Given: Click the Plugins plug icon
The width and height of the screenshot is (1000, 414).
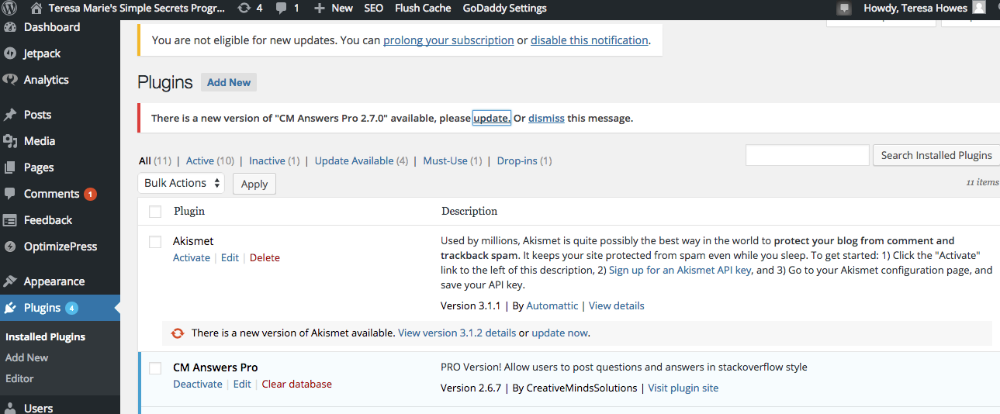Looking at the screenshot, I should tap(10, 307).
